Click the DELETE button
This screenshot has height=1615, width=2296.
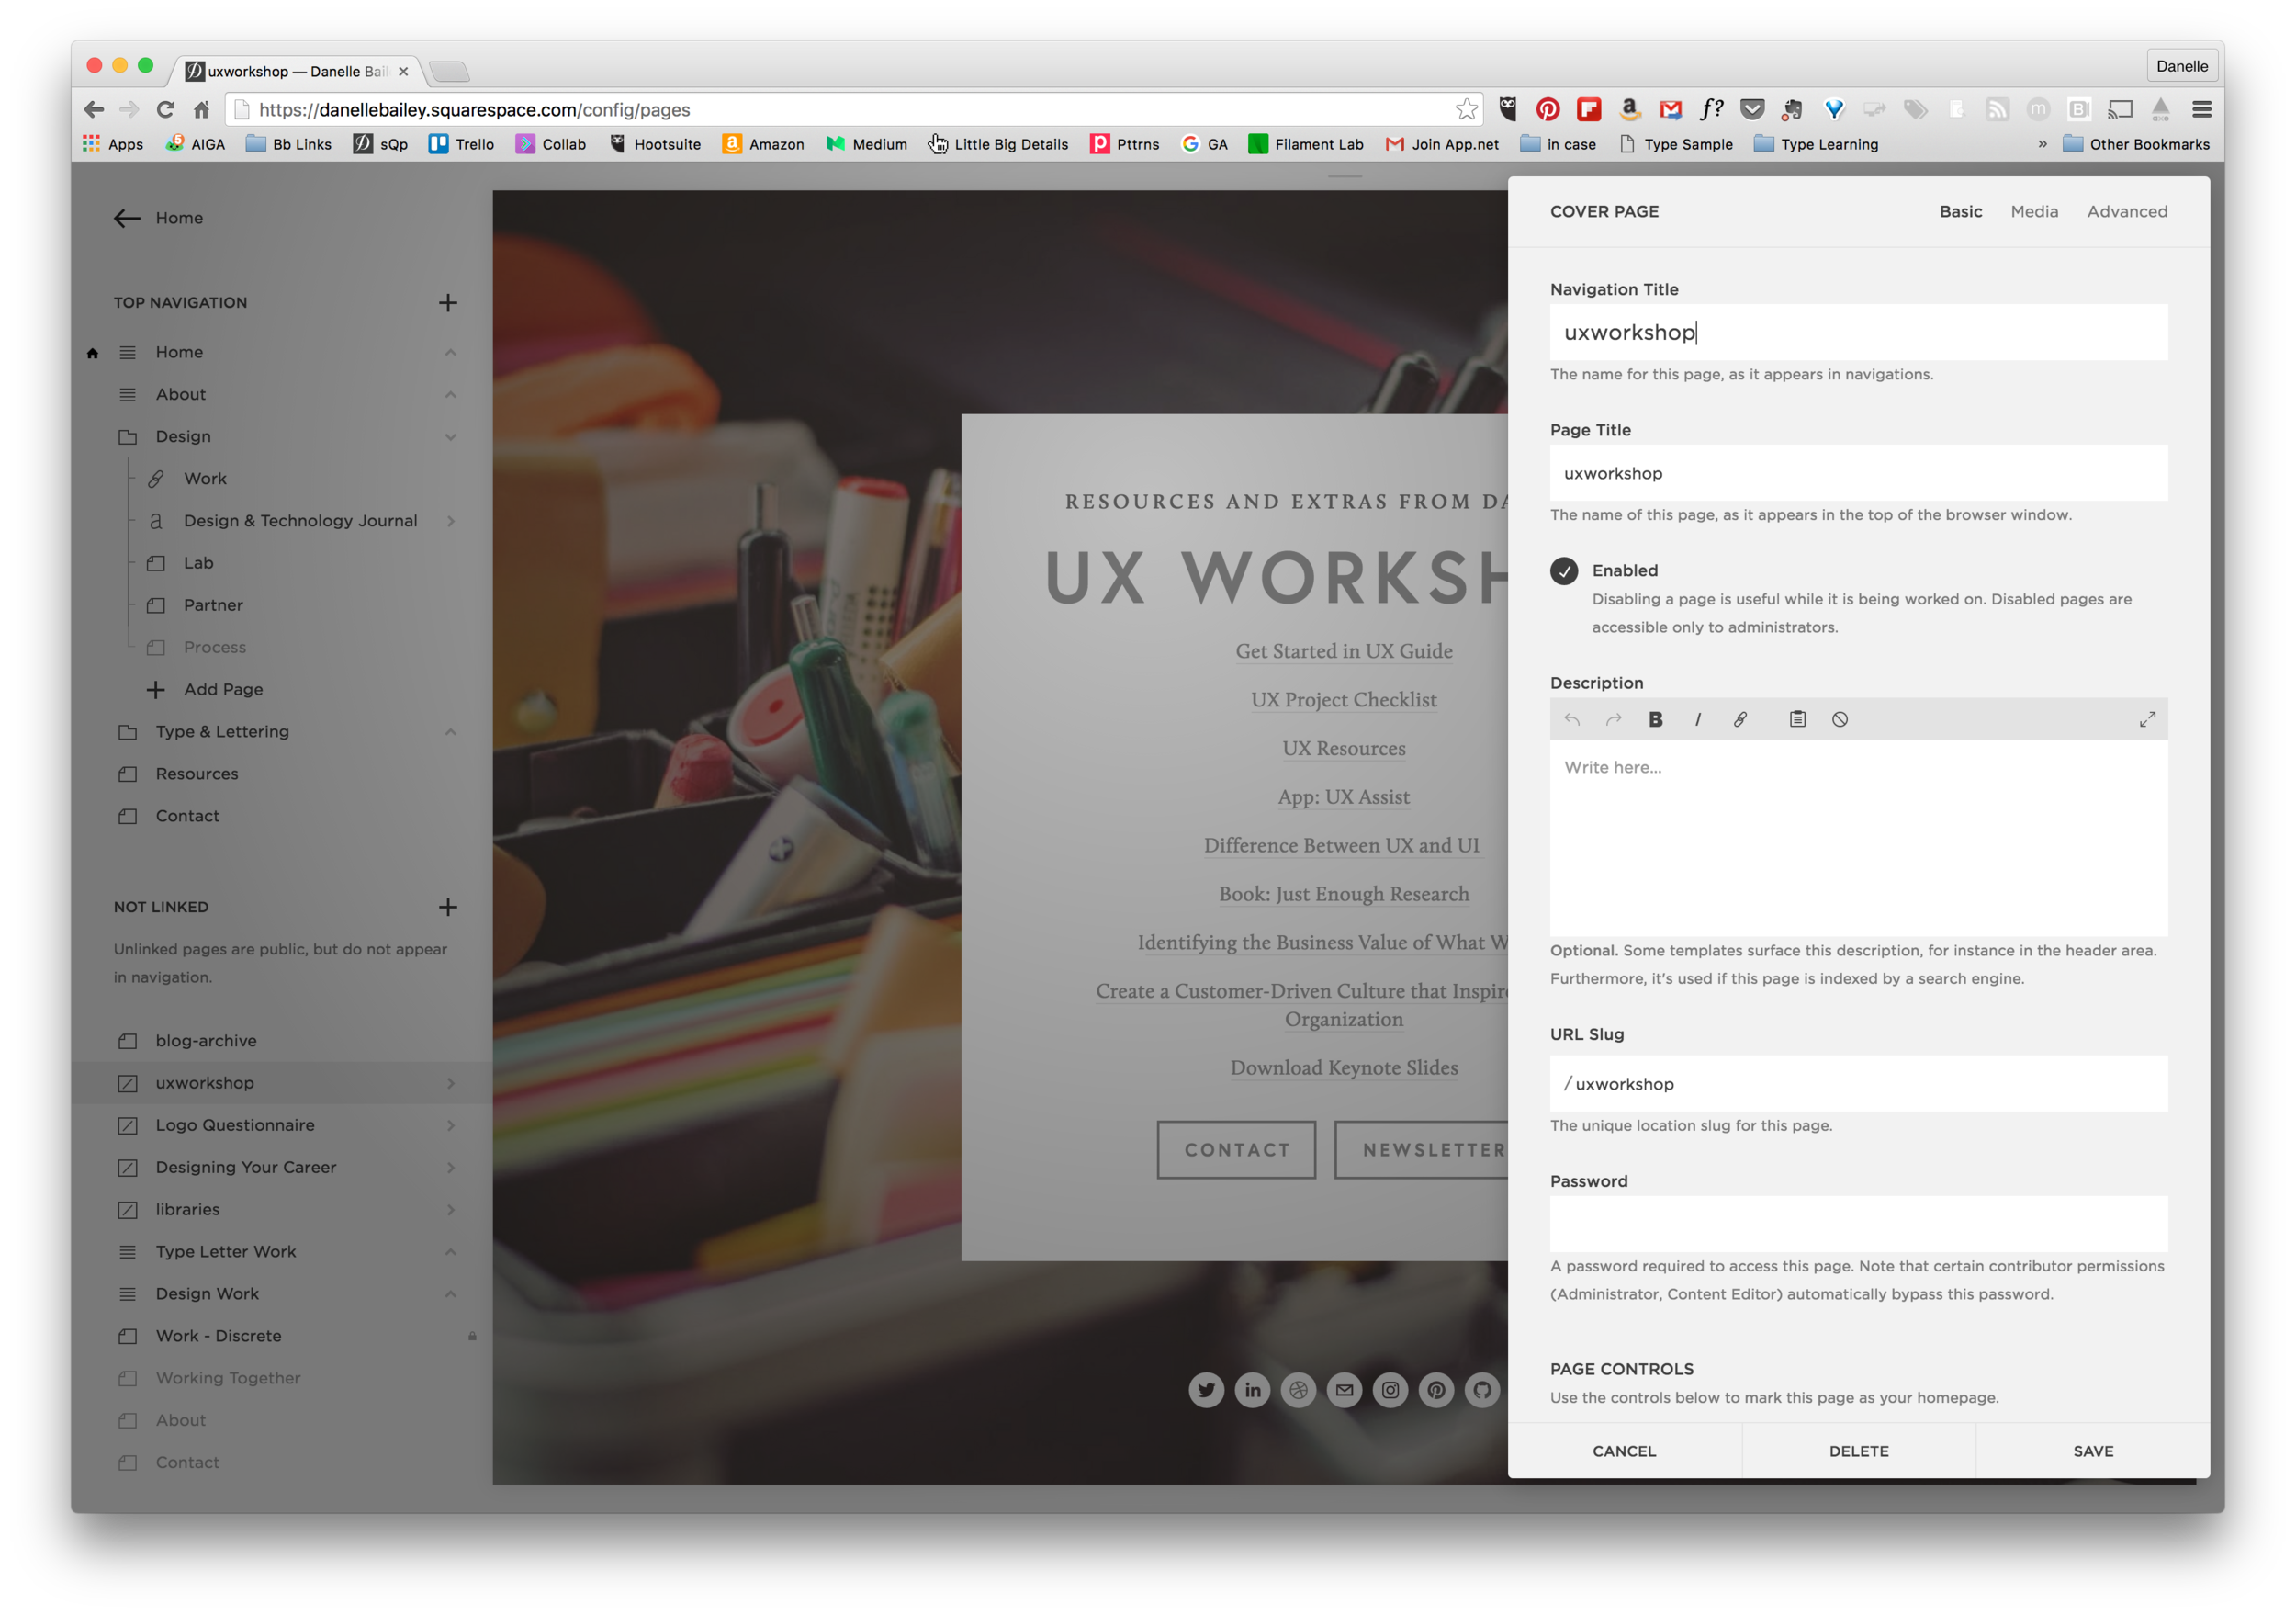1858,1450
